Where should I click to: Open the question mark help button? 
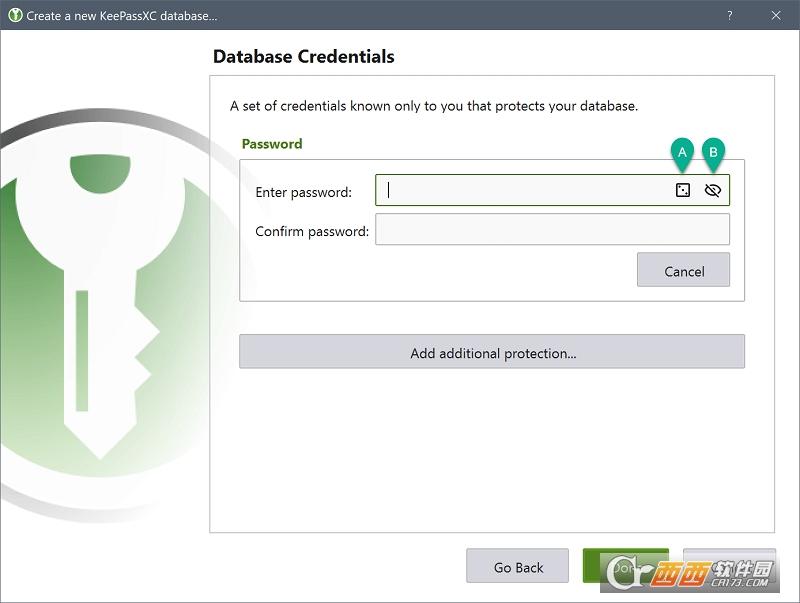coord(730,15)
